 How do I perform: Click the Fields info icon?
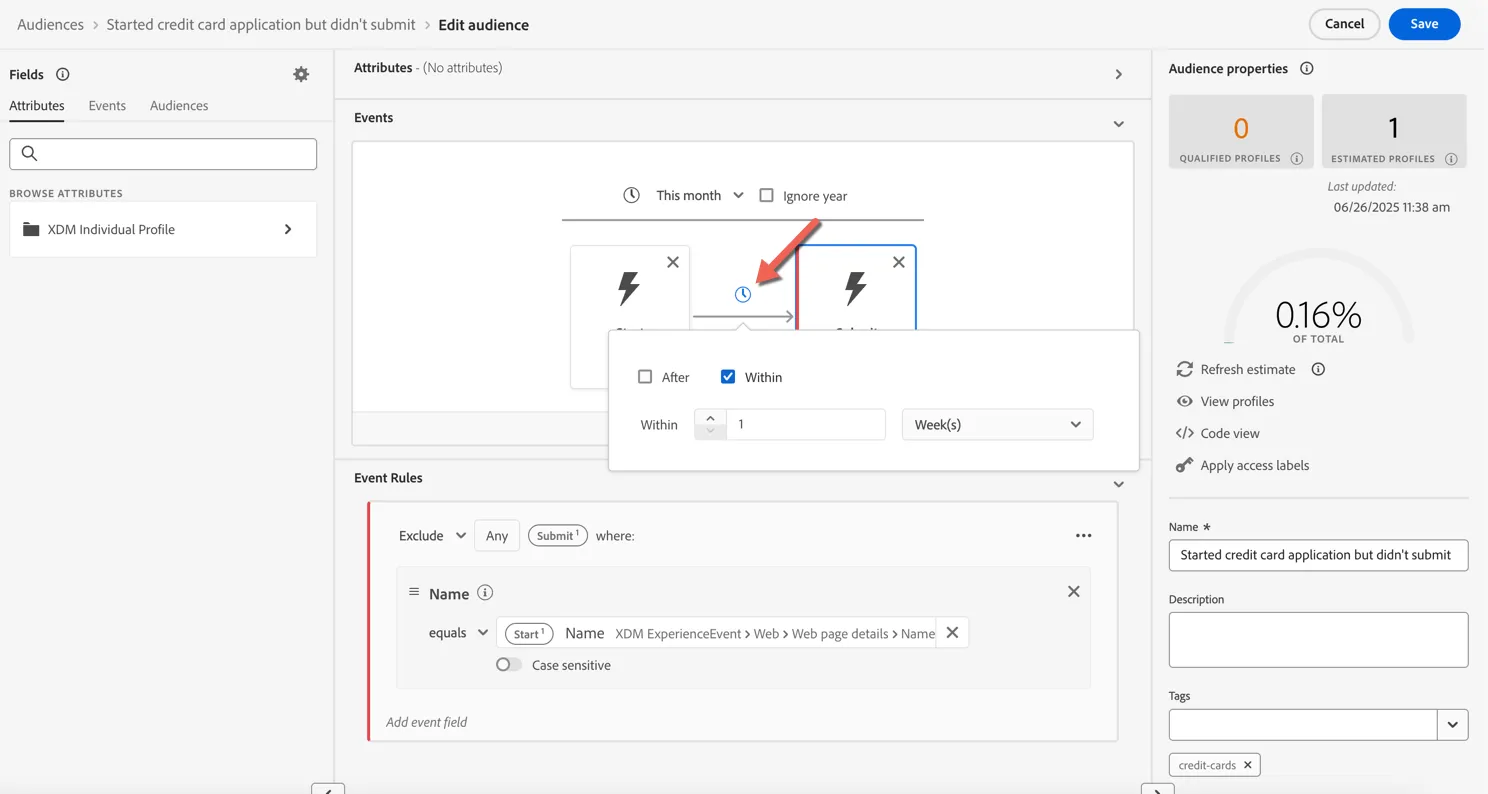(62, 74)
